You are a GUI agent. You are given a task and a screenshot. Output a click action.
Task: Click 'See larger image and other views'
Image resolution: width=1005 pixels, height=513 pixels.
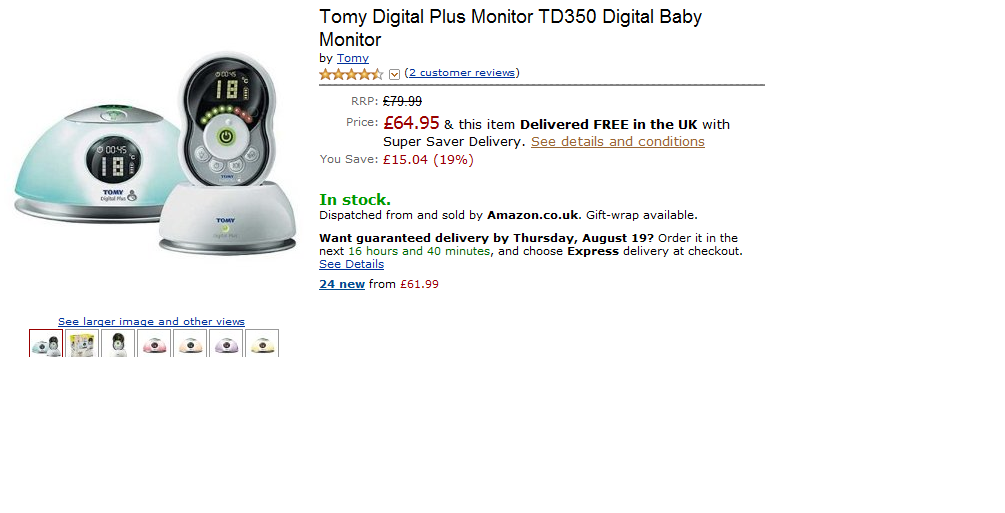(x=151, y=322)
